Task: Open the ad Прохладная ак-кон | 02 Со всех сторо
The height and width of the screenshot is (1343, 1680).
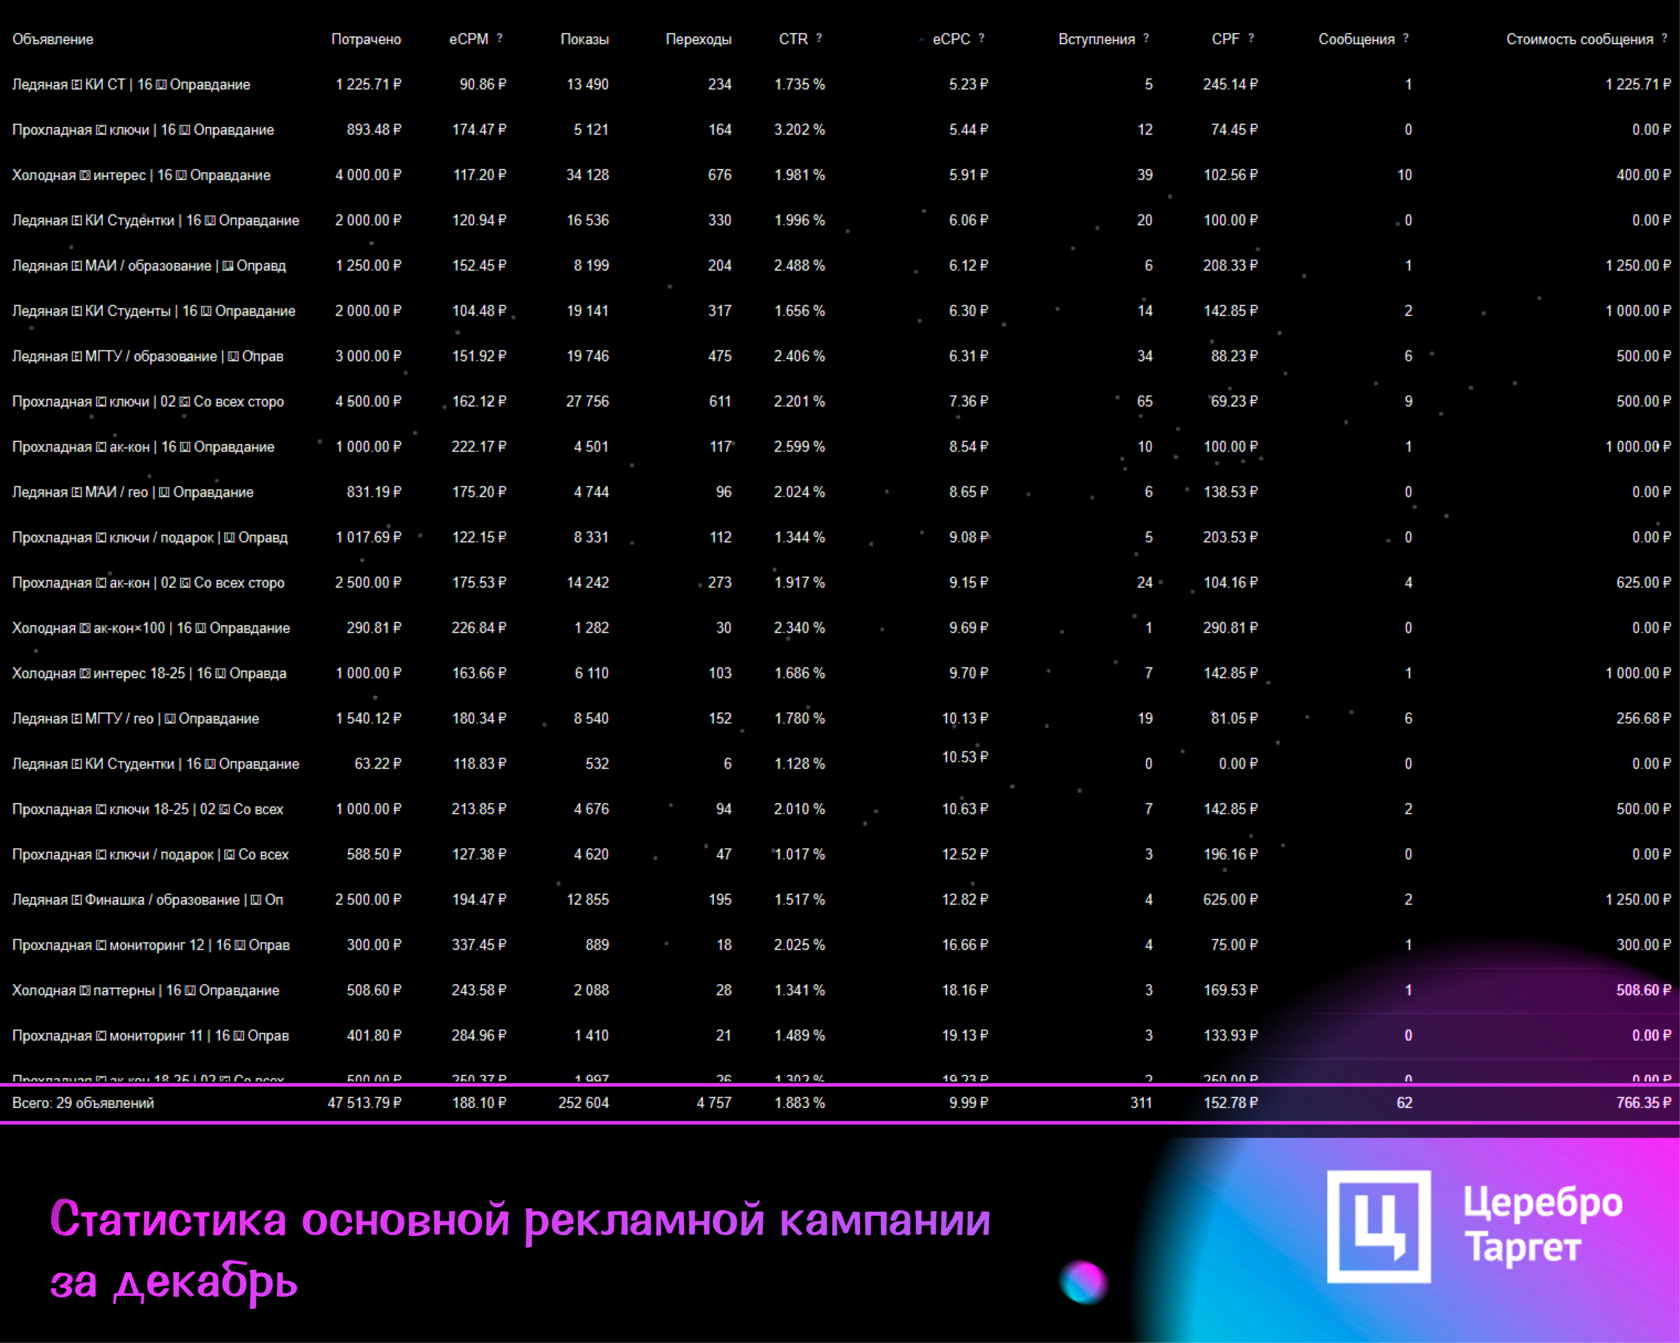Action: tap(148, 583)
